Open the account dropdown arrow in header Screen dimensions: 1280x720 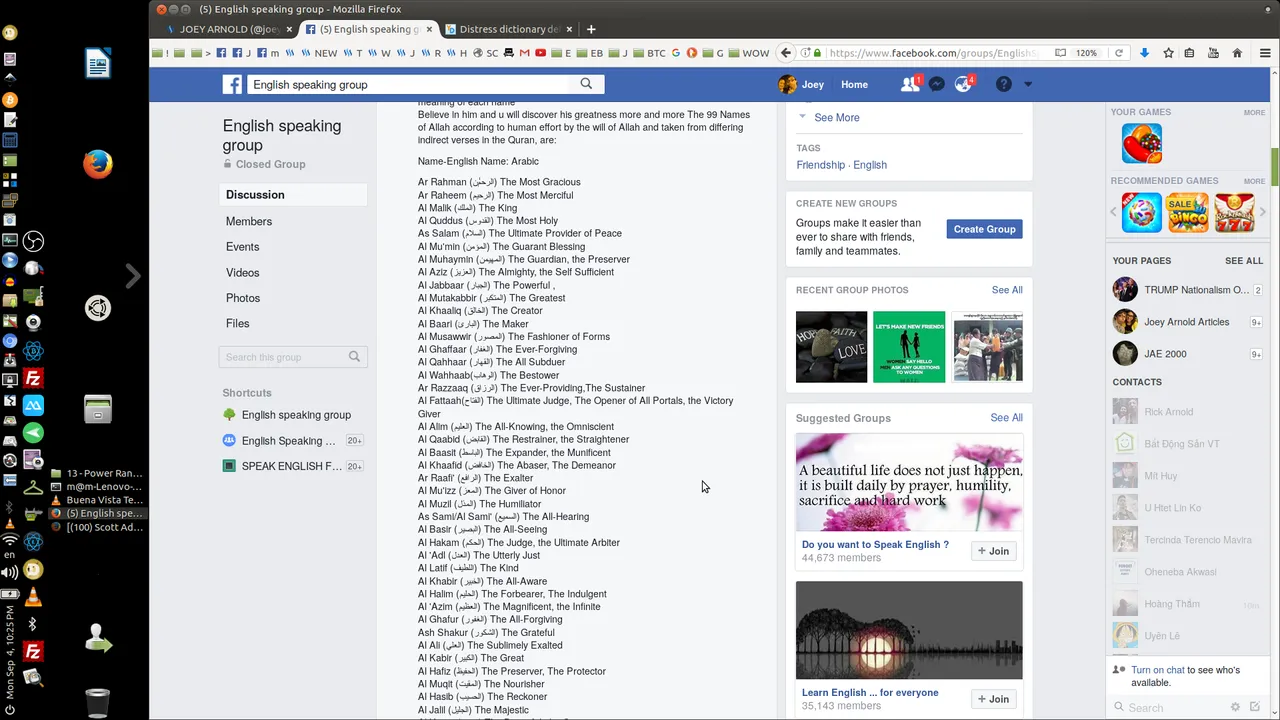coord(1027,85)
